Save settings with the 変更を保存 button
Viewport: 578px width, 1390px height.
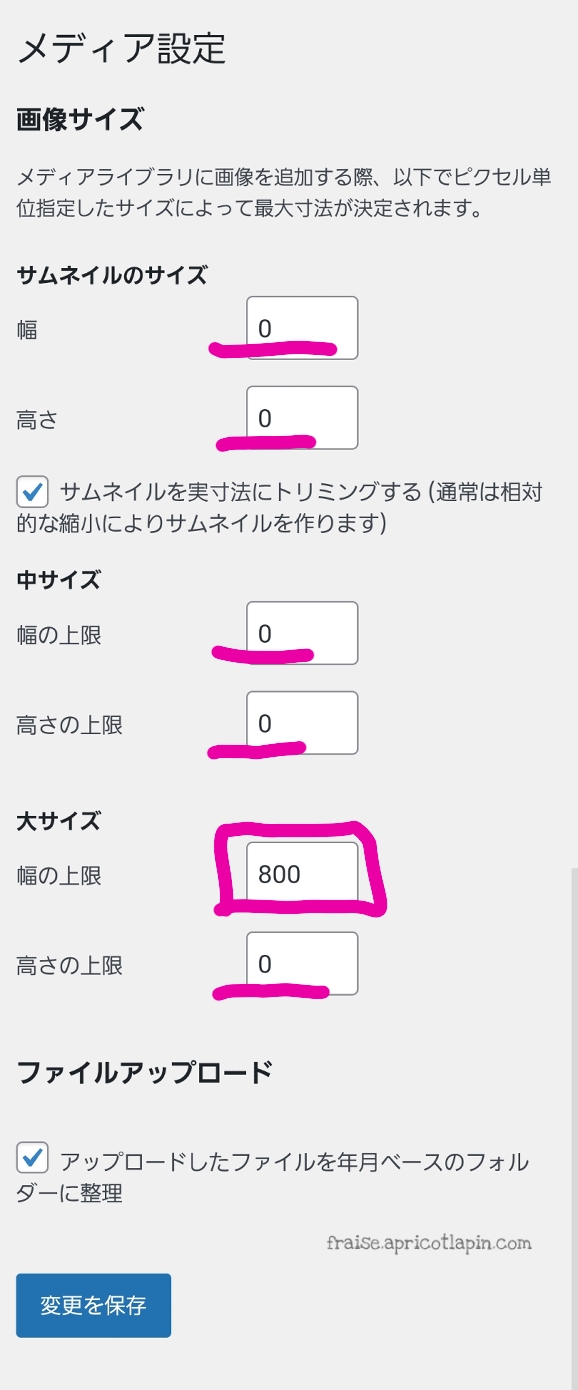pyautogui.click(x=93, y=1305)
